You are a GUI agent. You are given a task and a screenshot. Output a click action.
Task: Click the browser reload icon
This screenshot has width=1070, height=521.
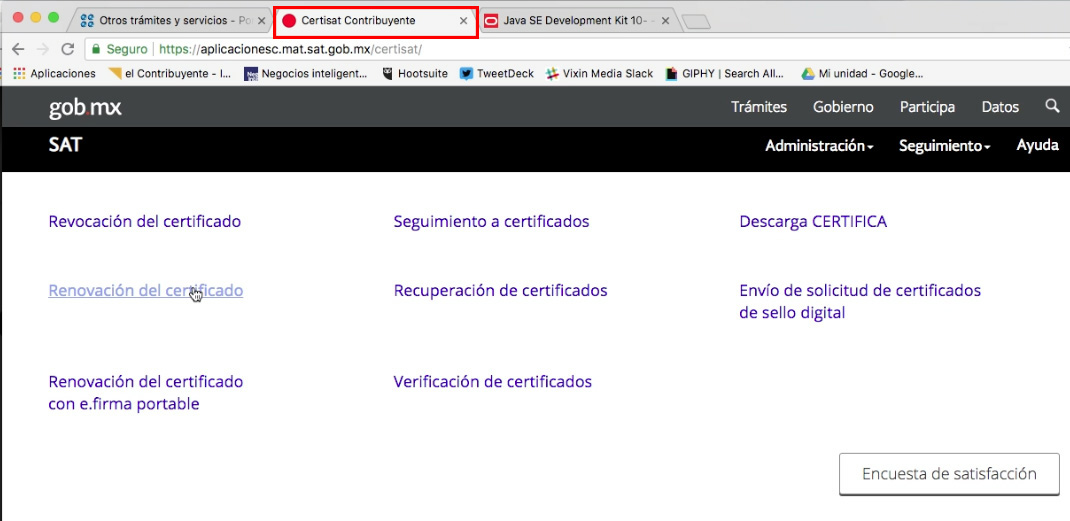coord(68,48)
